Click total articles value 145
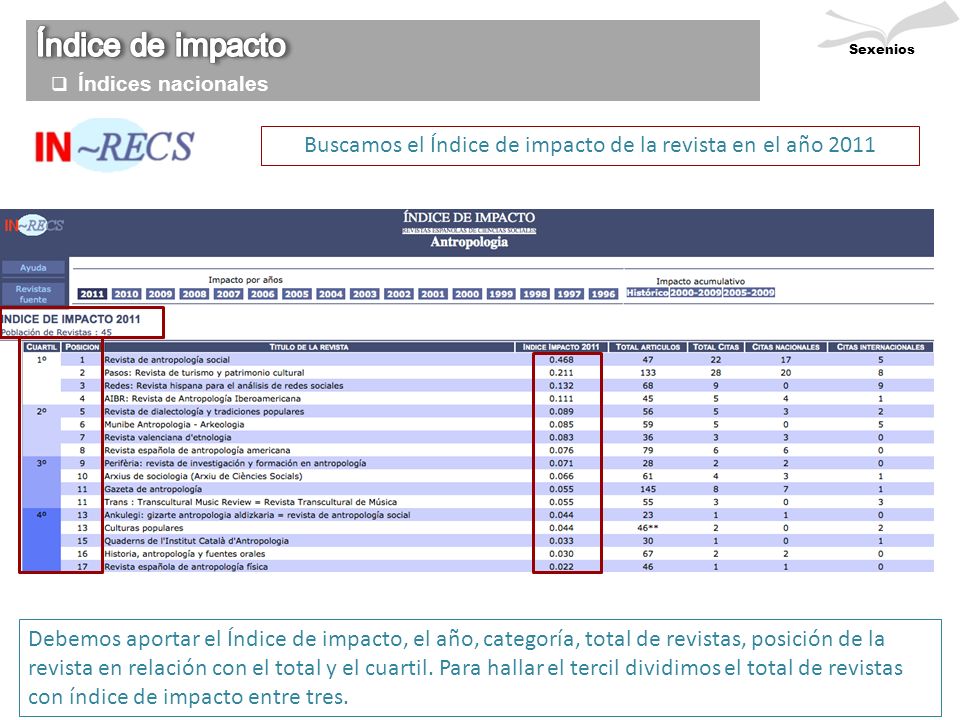This screenshot has width=960, height=720. tap(648, 489)
